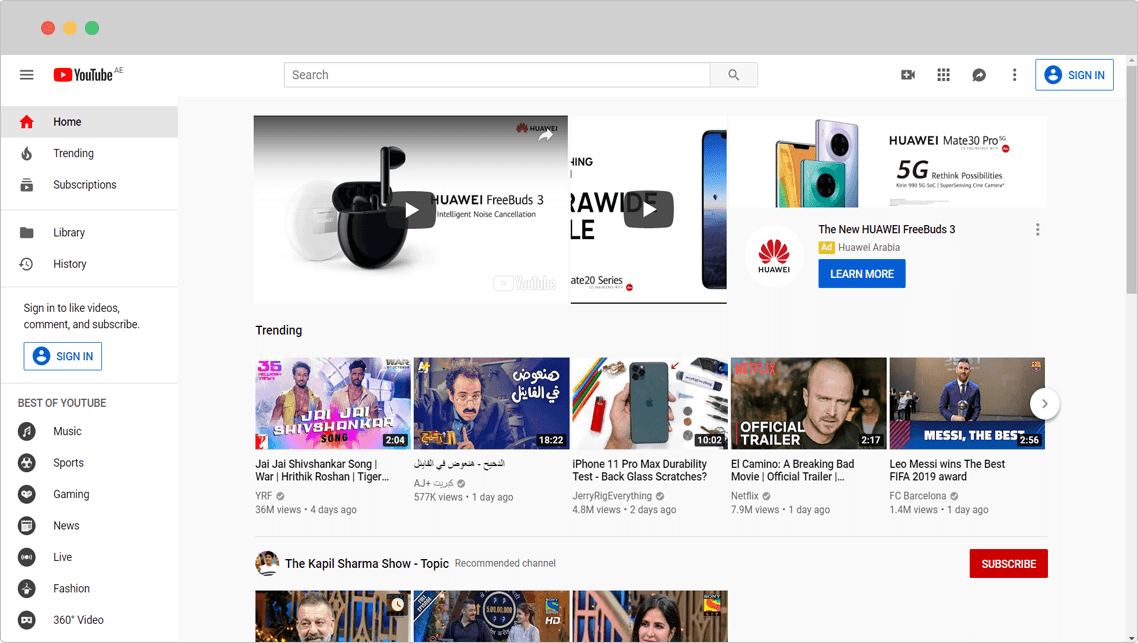1138x643 pixels.
Task: Click the Sports ball icon
Action: coord(27,463)
